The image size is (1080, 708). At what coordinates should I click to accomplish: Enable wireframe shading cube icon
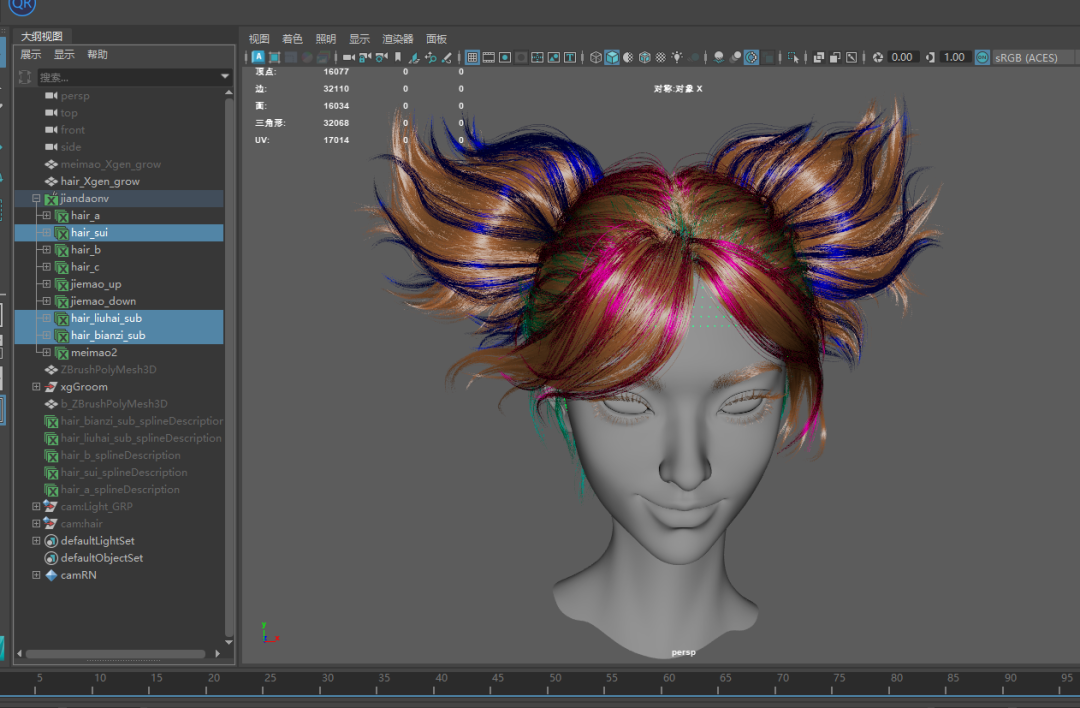point(596,58)
